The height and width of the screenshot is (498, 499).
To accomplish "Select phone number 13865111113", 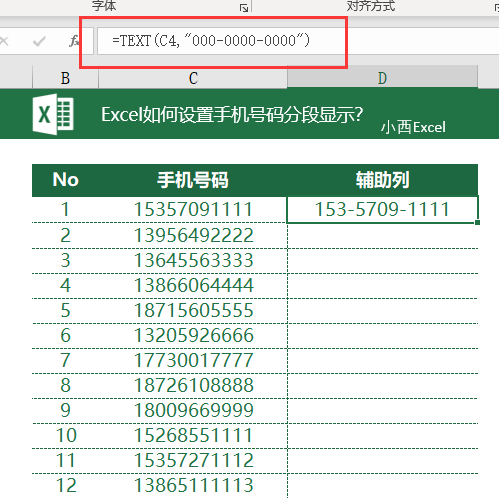I will (193, 485).
